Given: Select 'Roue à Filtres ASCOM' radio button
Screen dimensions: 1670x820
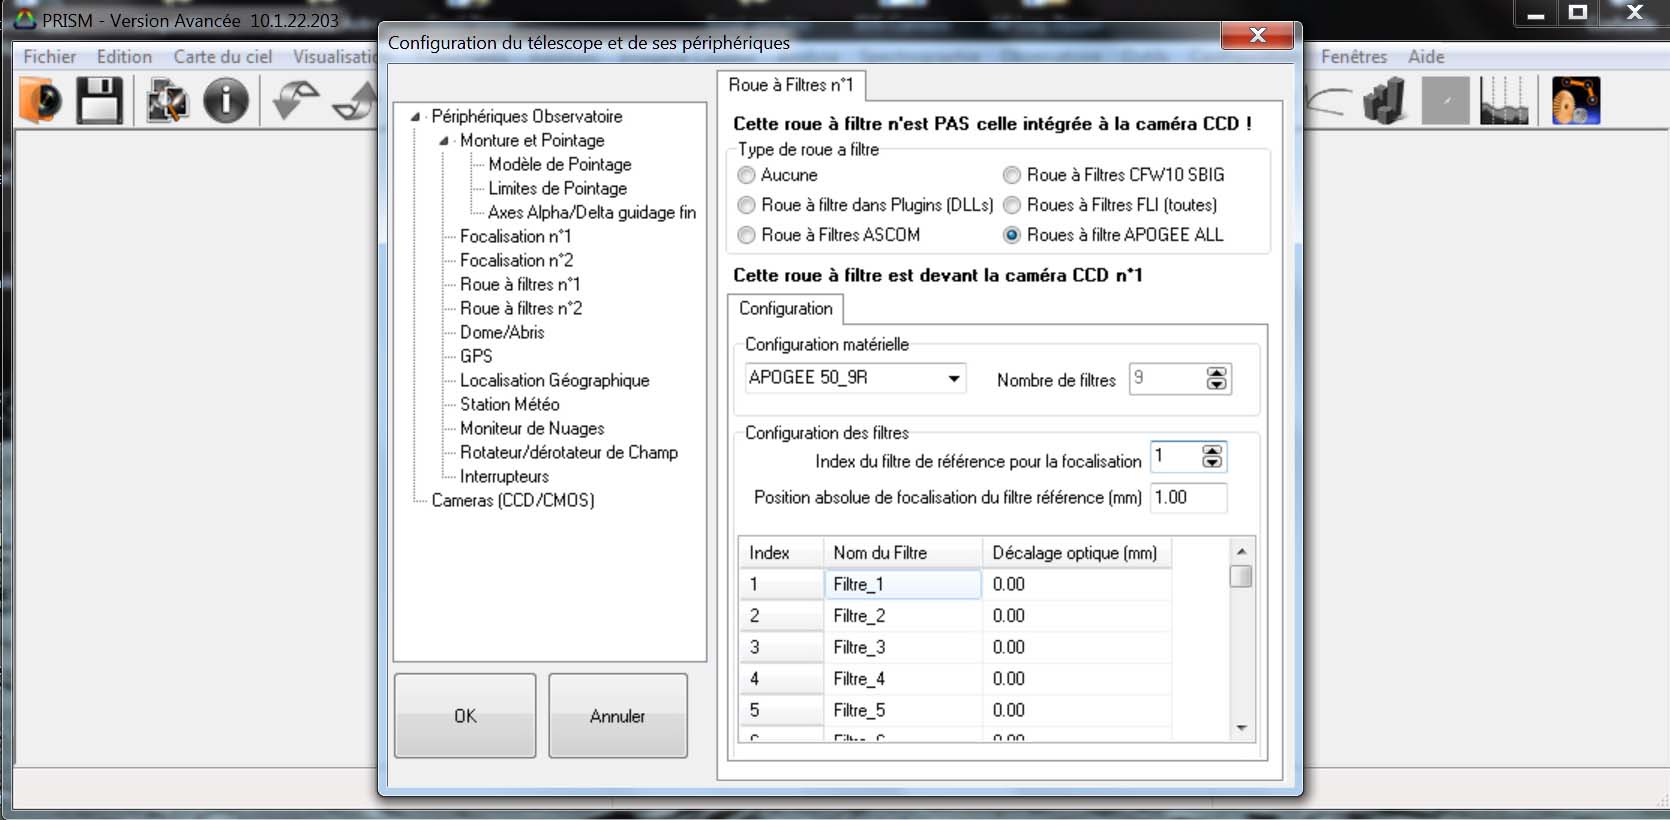Looking at the screenshot, I should coord(746,235).
